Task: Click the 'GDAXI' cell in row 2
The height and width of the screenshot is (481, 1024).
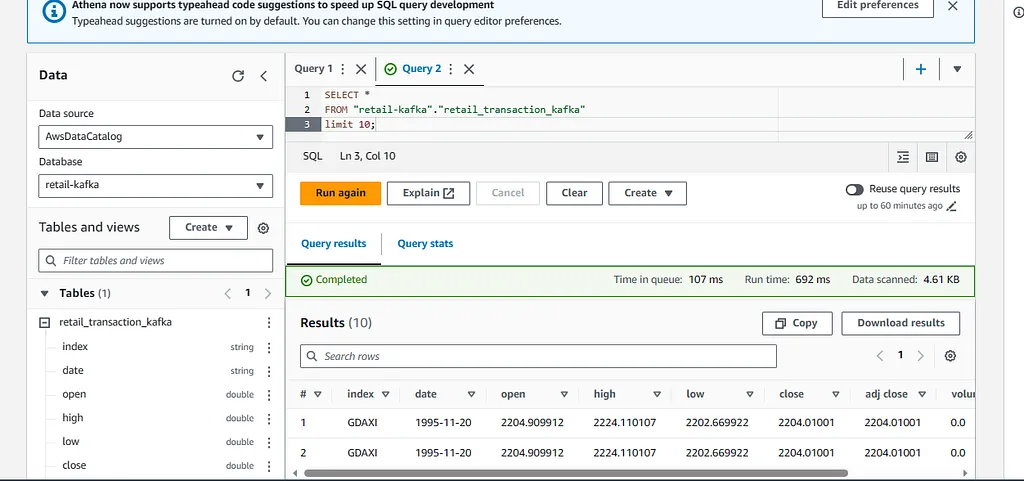Action: tap(362, 452)
